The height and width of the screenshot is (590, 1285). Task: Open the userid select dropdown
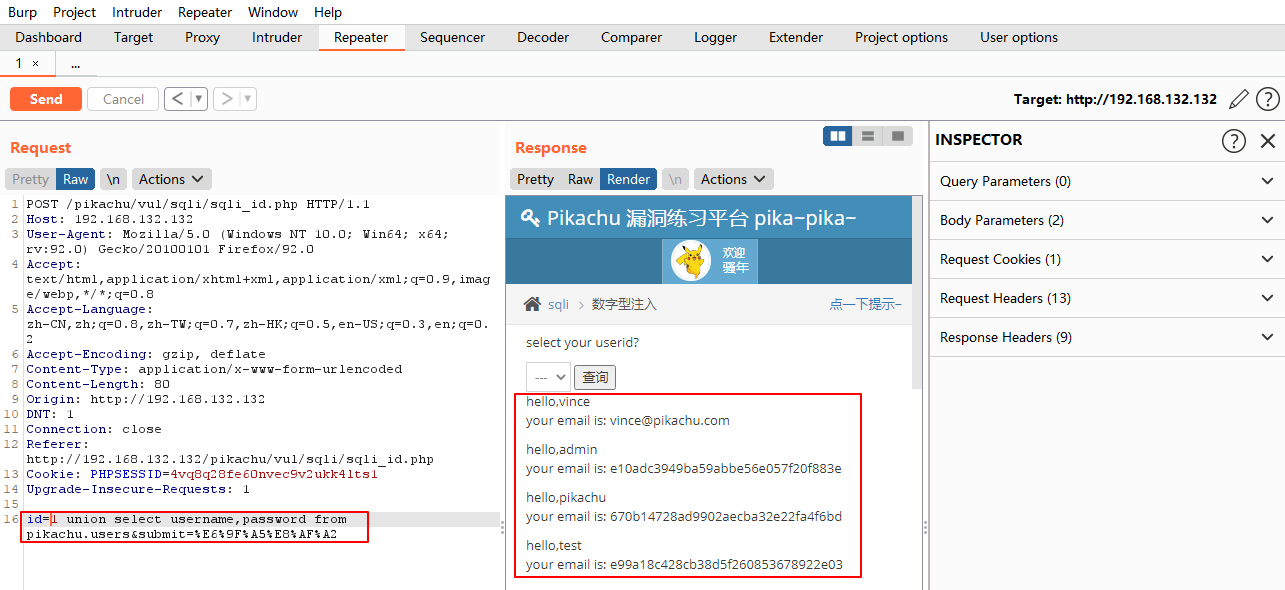pyautogui.click(x=548, y=377)
